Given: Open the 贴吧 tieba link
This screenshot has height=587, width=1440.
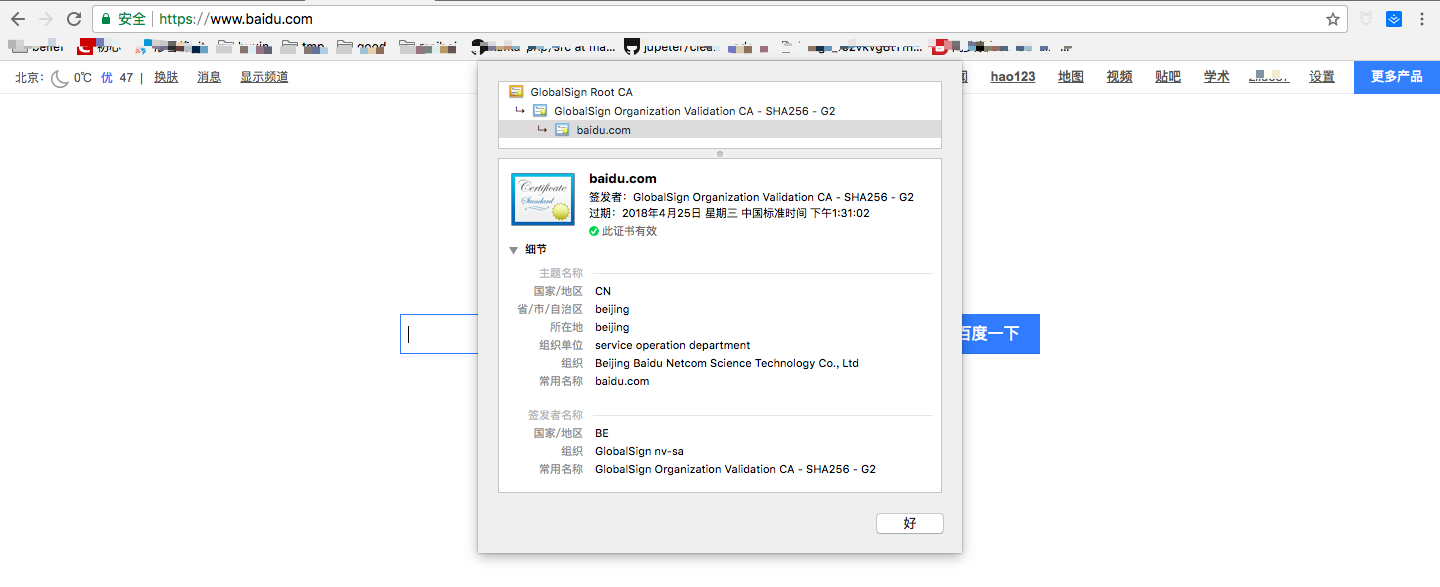Looking at the screenshot, I should point(1168,77).
